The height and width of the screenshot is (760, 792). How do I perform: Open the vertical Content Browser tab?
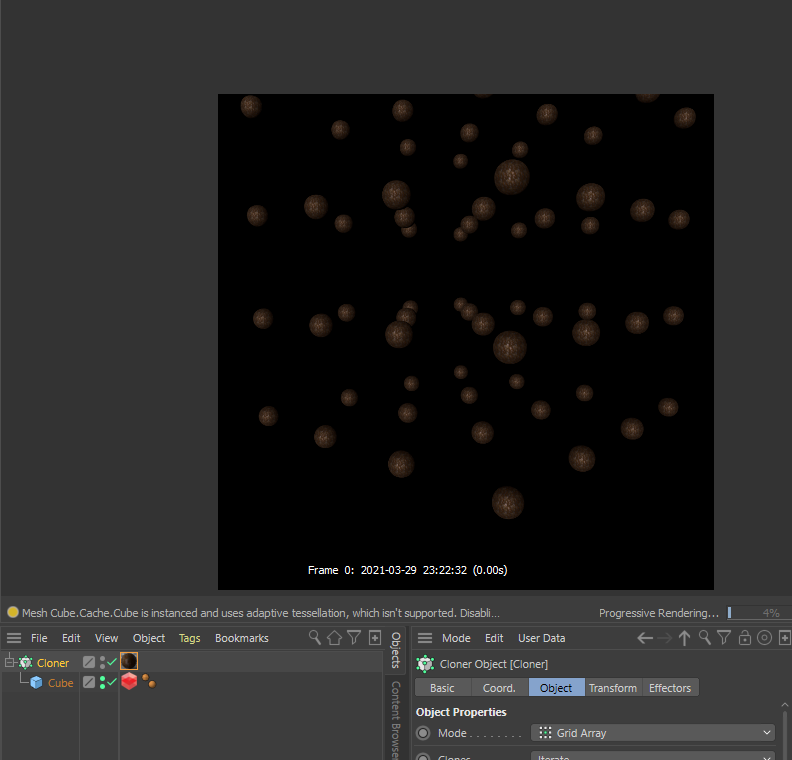395,718
